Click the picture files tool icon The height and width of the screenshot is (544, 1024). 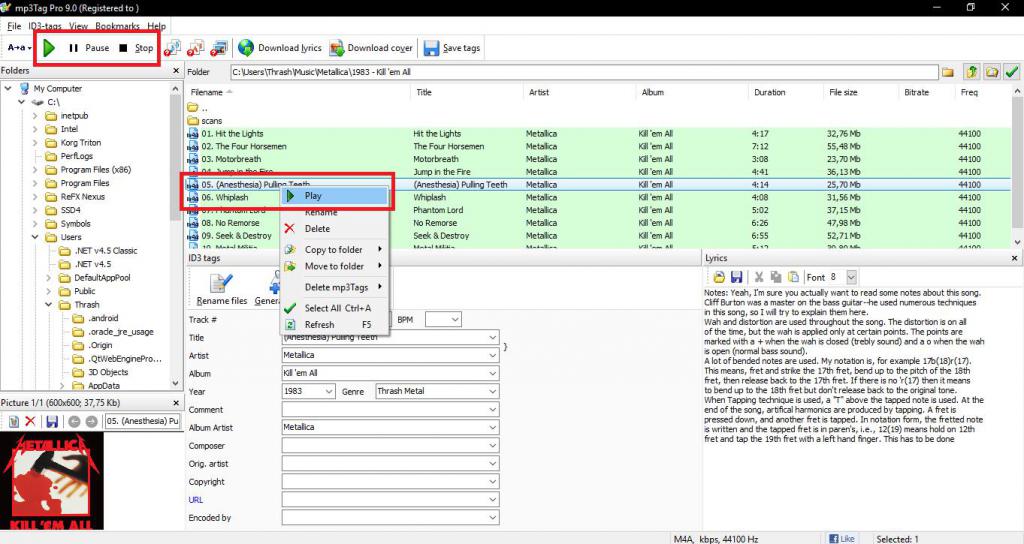pos(219,48)
